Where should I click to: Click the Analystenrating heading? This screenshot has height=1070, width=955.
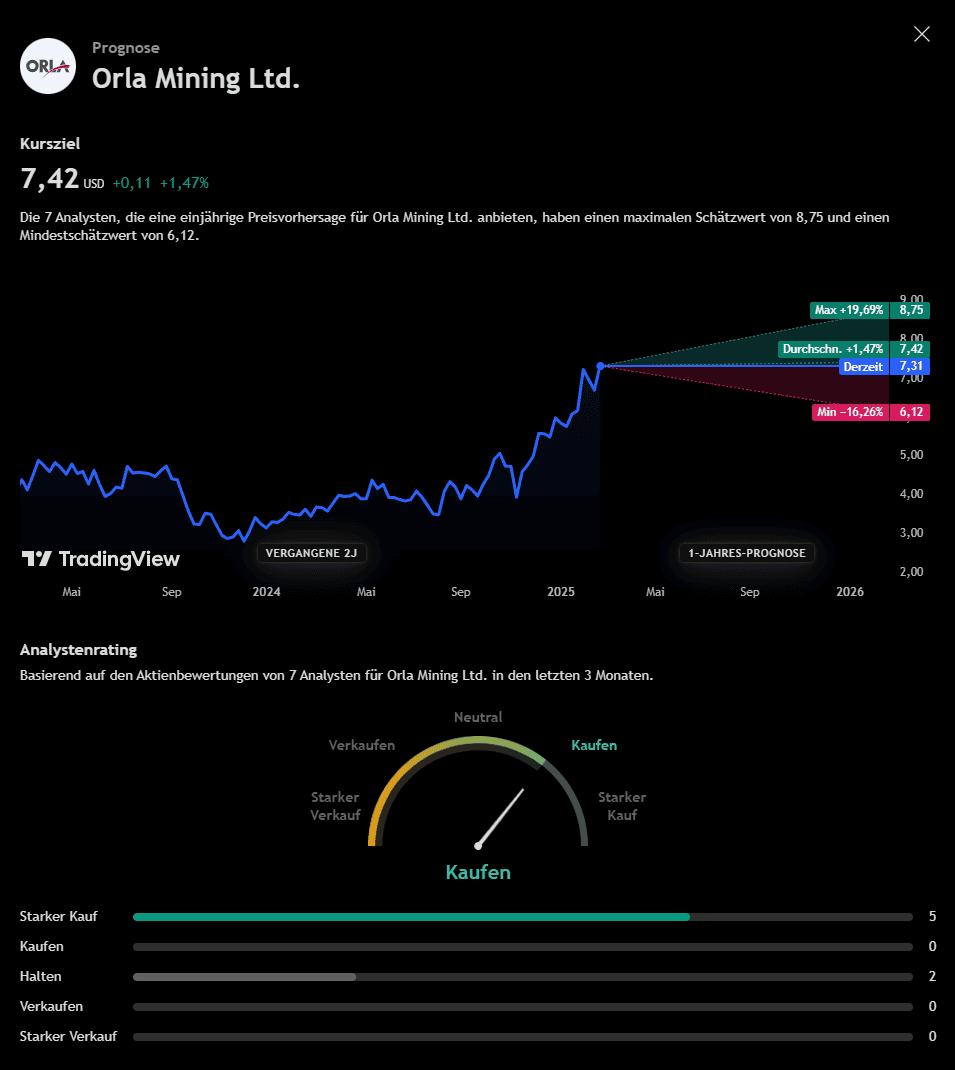coord(79,650)
